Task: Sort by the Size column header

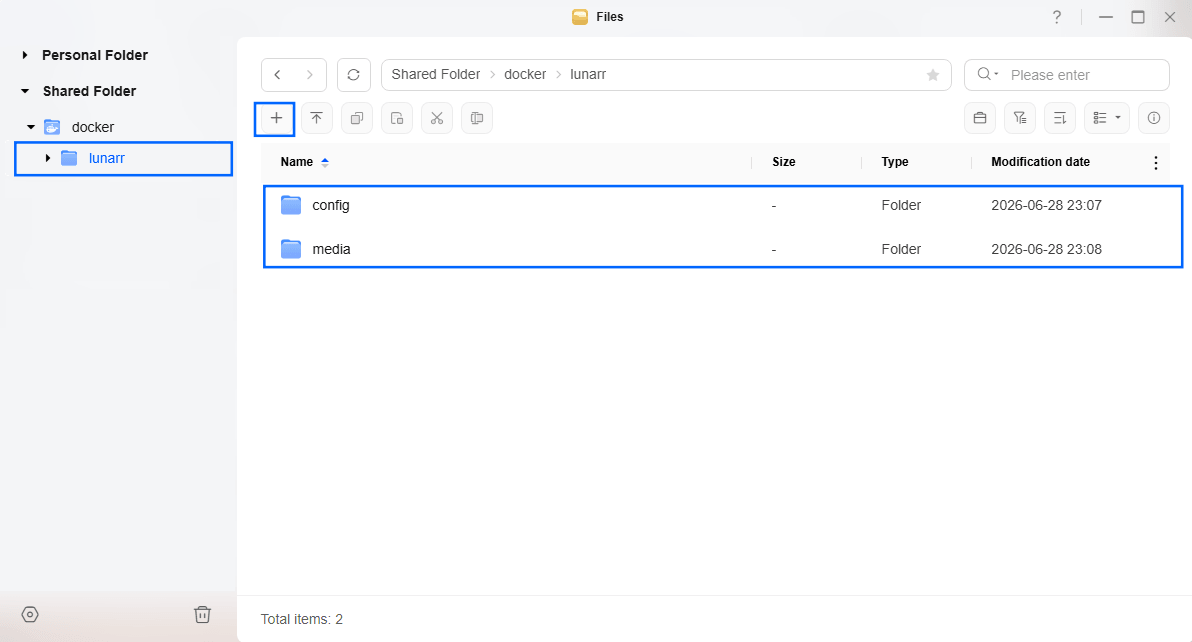Action: [784, 162]
